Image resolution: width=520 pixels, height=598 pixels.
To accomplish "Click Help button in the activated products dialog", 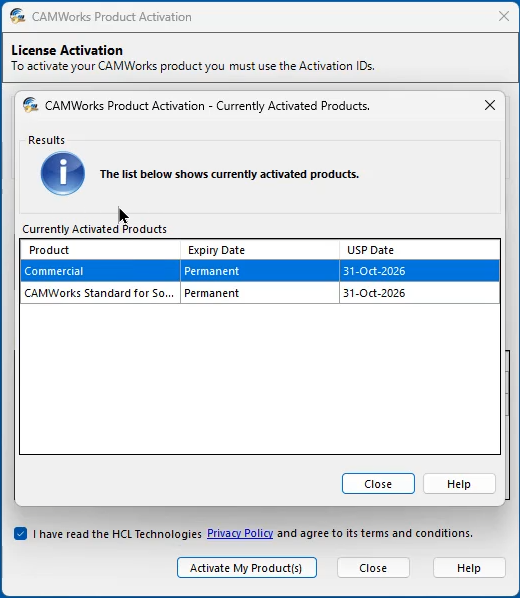I will 459,484.
